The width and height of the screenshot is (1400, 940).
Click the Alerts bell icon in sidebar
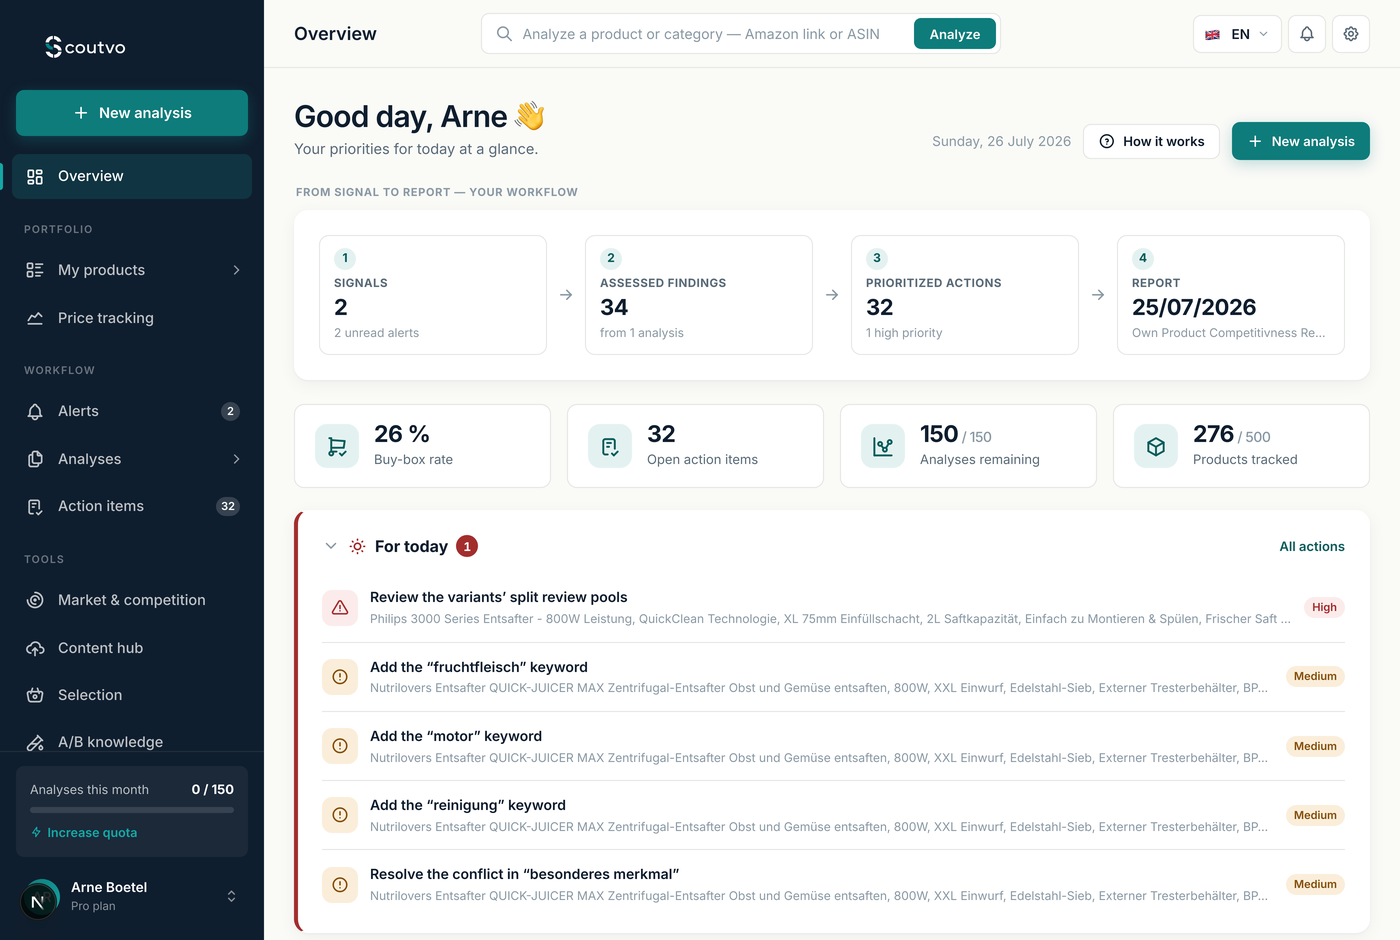35,411
